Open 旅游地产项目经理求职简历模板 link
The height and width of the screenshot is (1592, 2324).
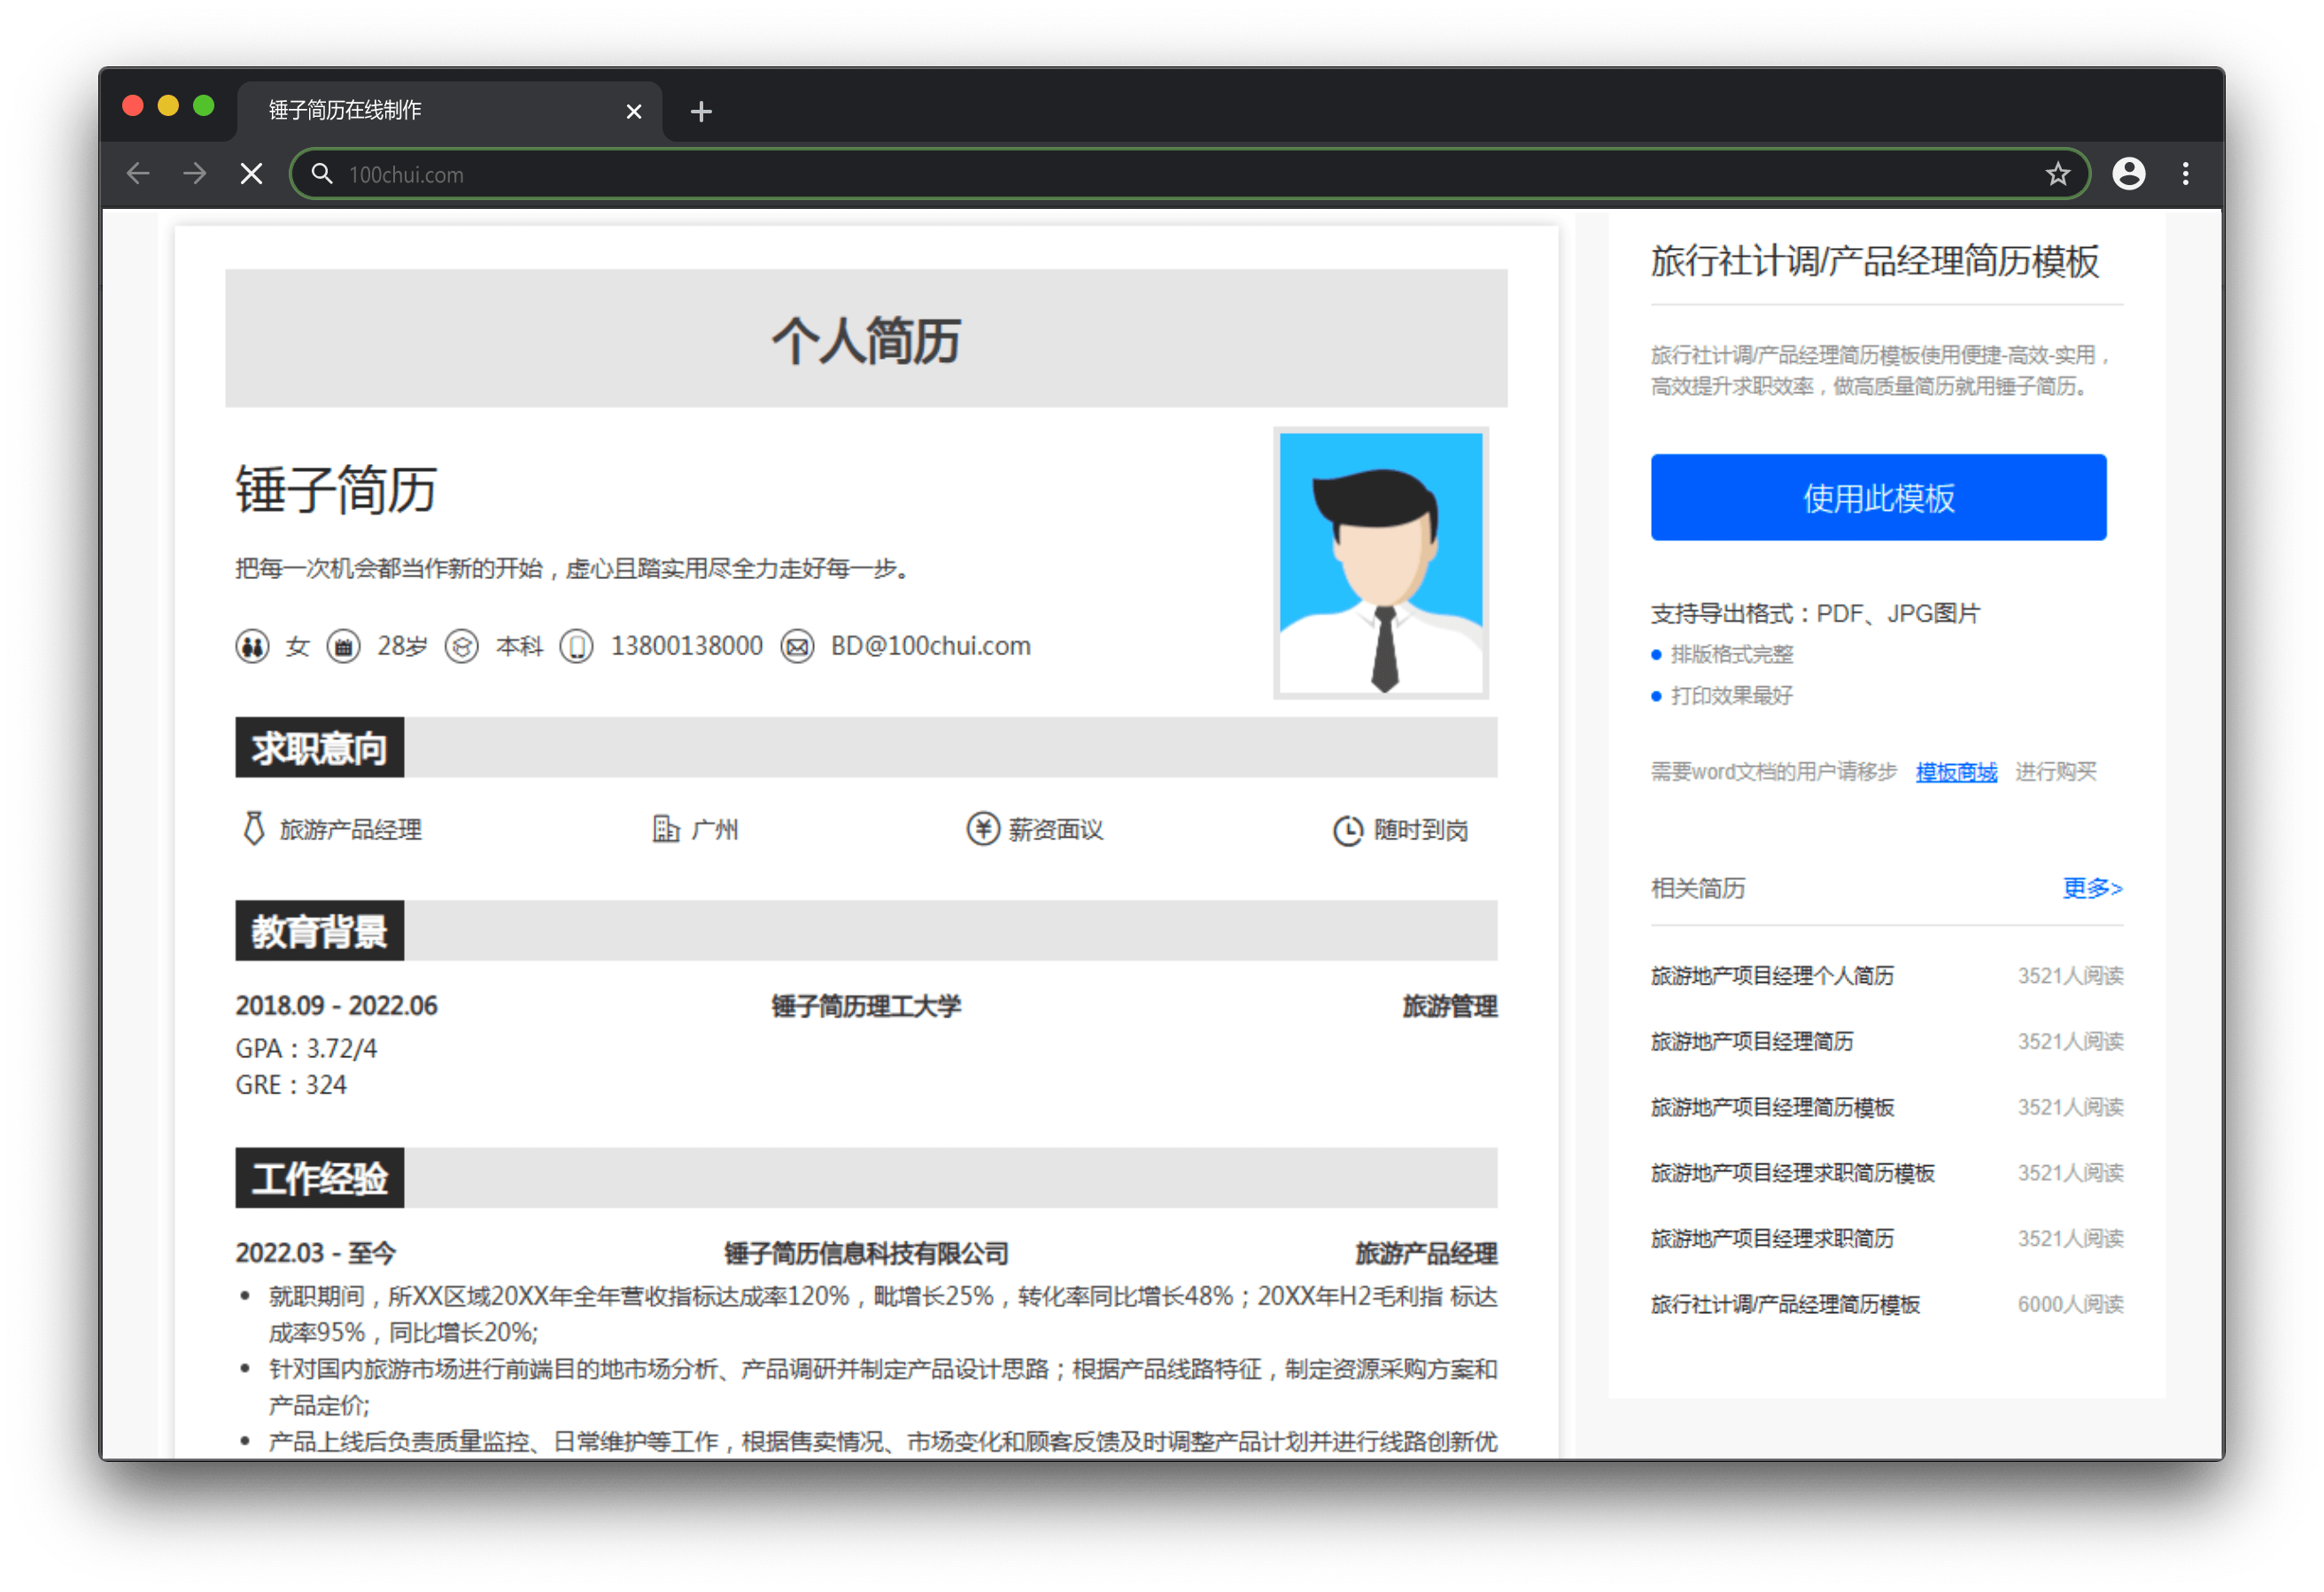point(1793,1172)
